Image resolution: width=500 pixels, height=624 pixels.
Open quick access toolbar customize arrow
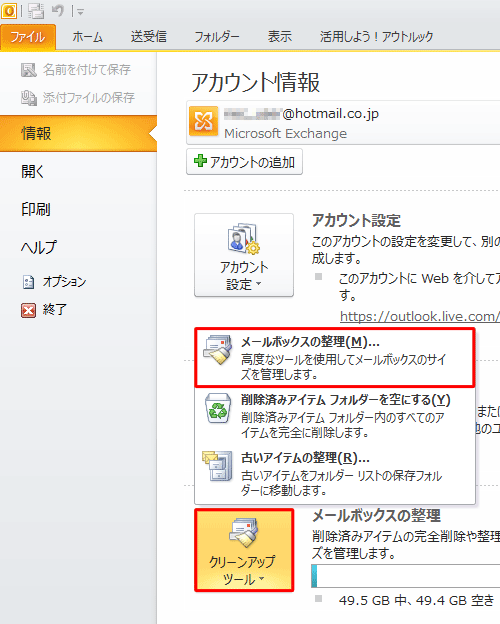pos(80,12)
